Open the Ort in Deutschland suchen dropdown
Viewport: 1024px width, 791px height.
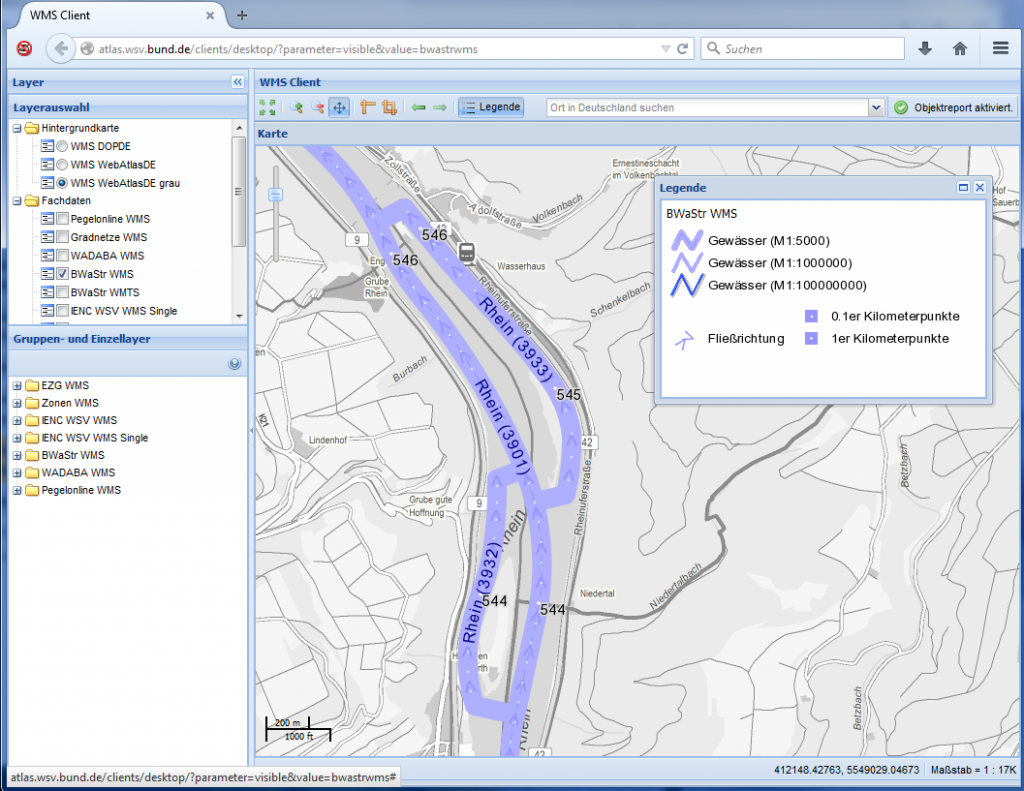coord(876,108)
